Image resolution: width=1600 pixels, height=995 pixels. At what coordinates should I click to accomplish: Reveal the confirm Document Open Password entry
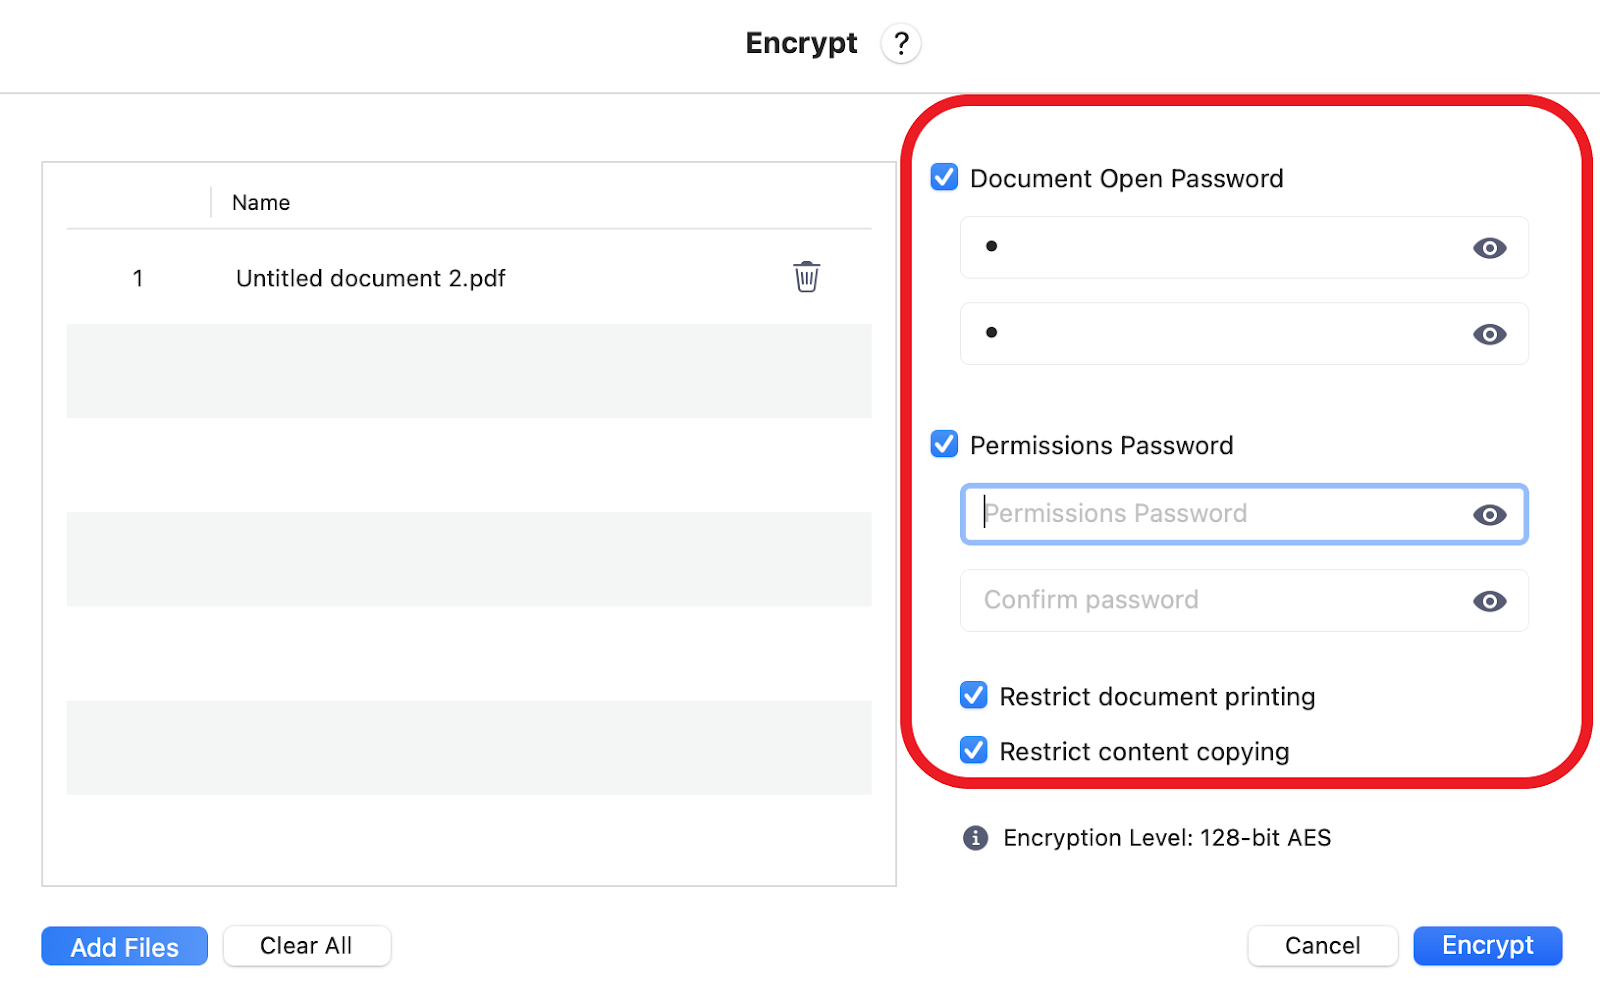coord(1489,334)
